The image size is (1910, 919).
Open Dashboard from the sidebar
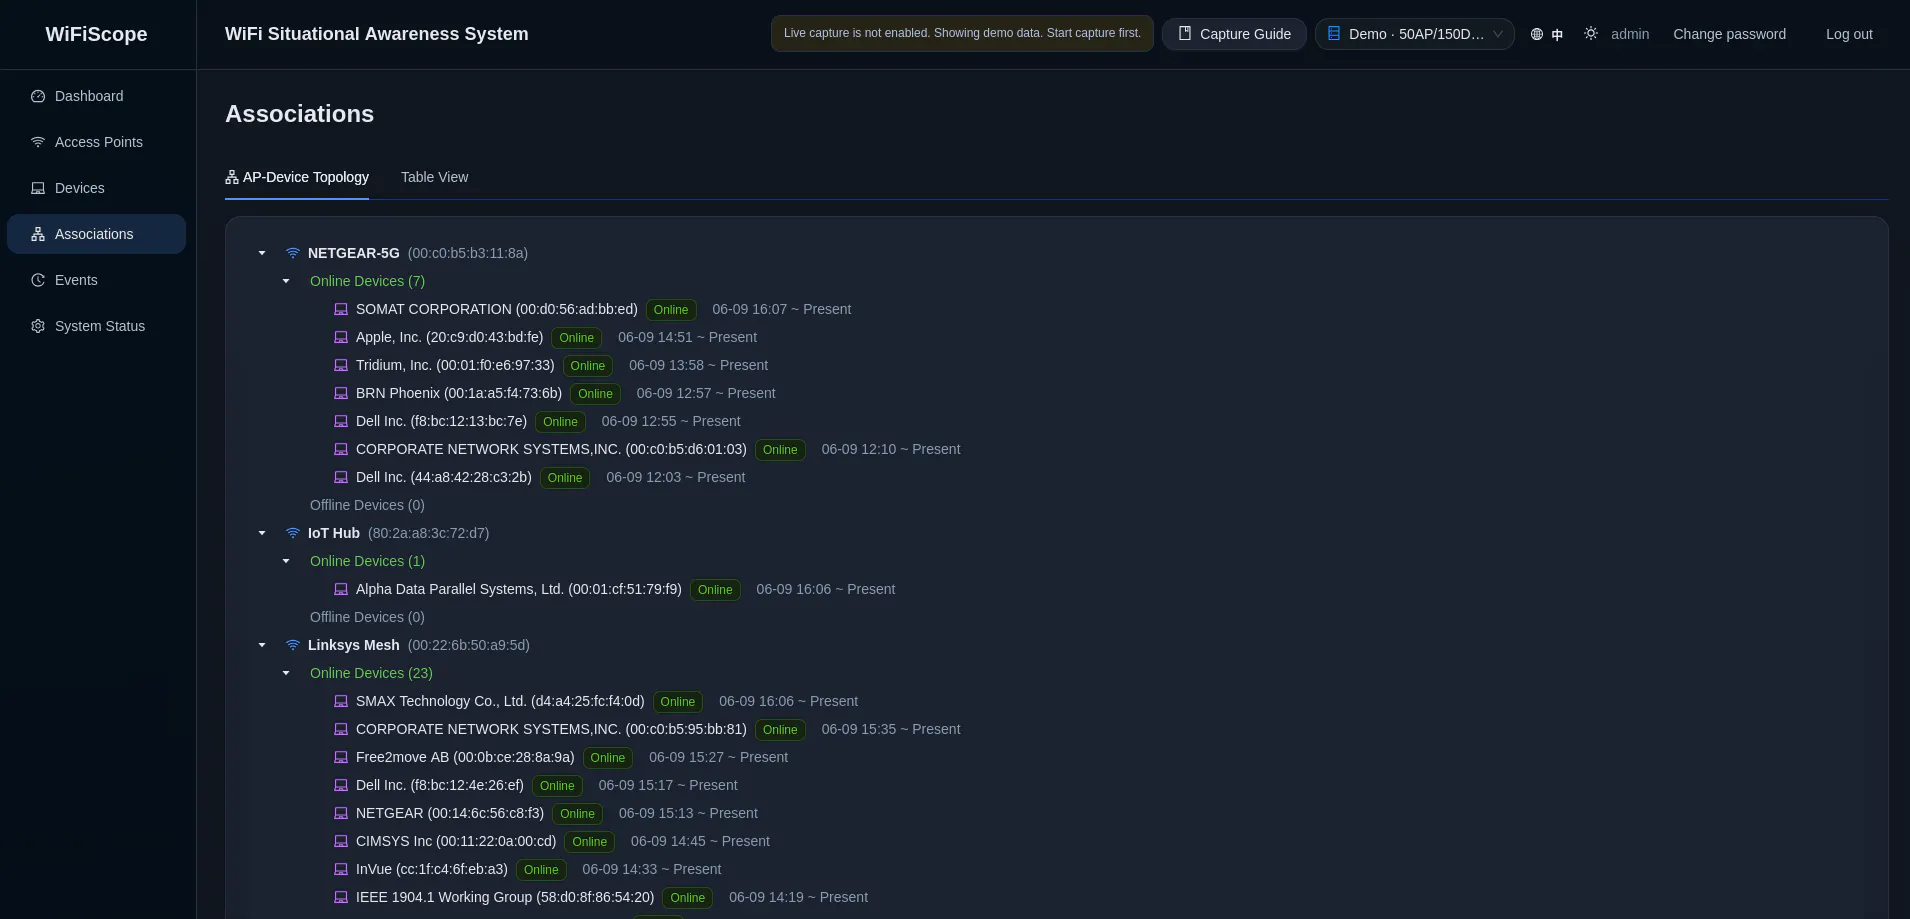click(96, 96)
